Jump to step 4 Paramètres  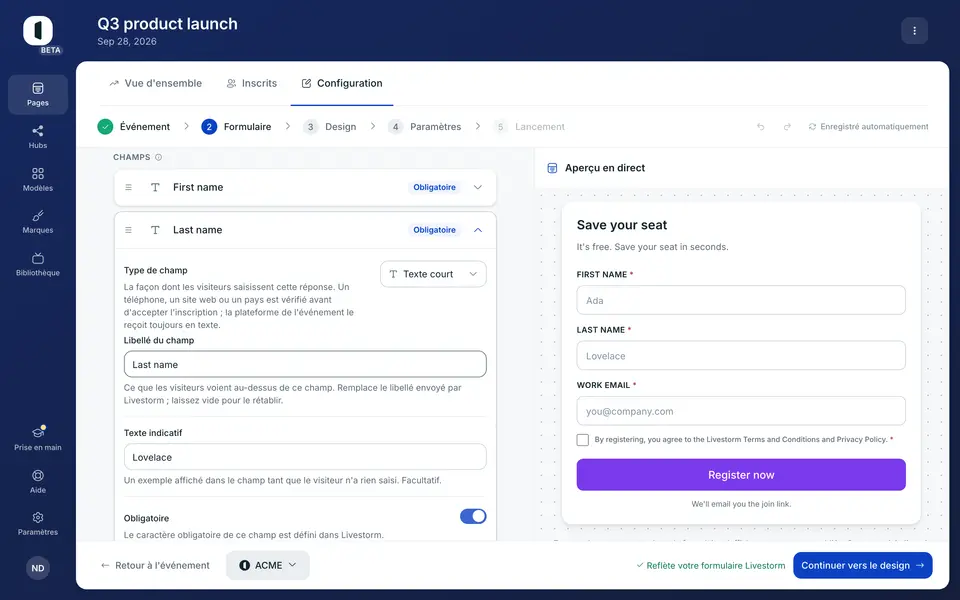424,127
